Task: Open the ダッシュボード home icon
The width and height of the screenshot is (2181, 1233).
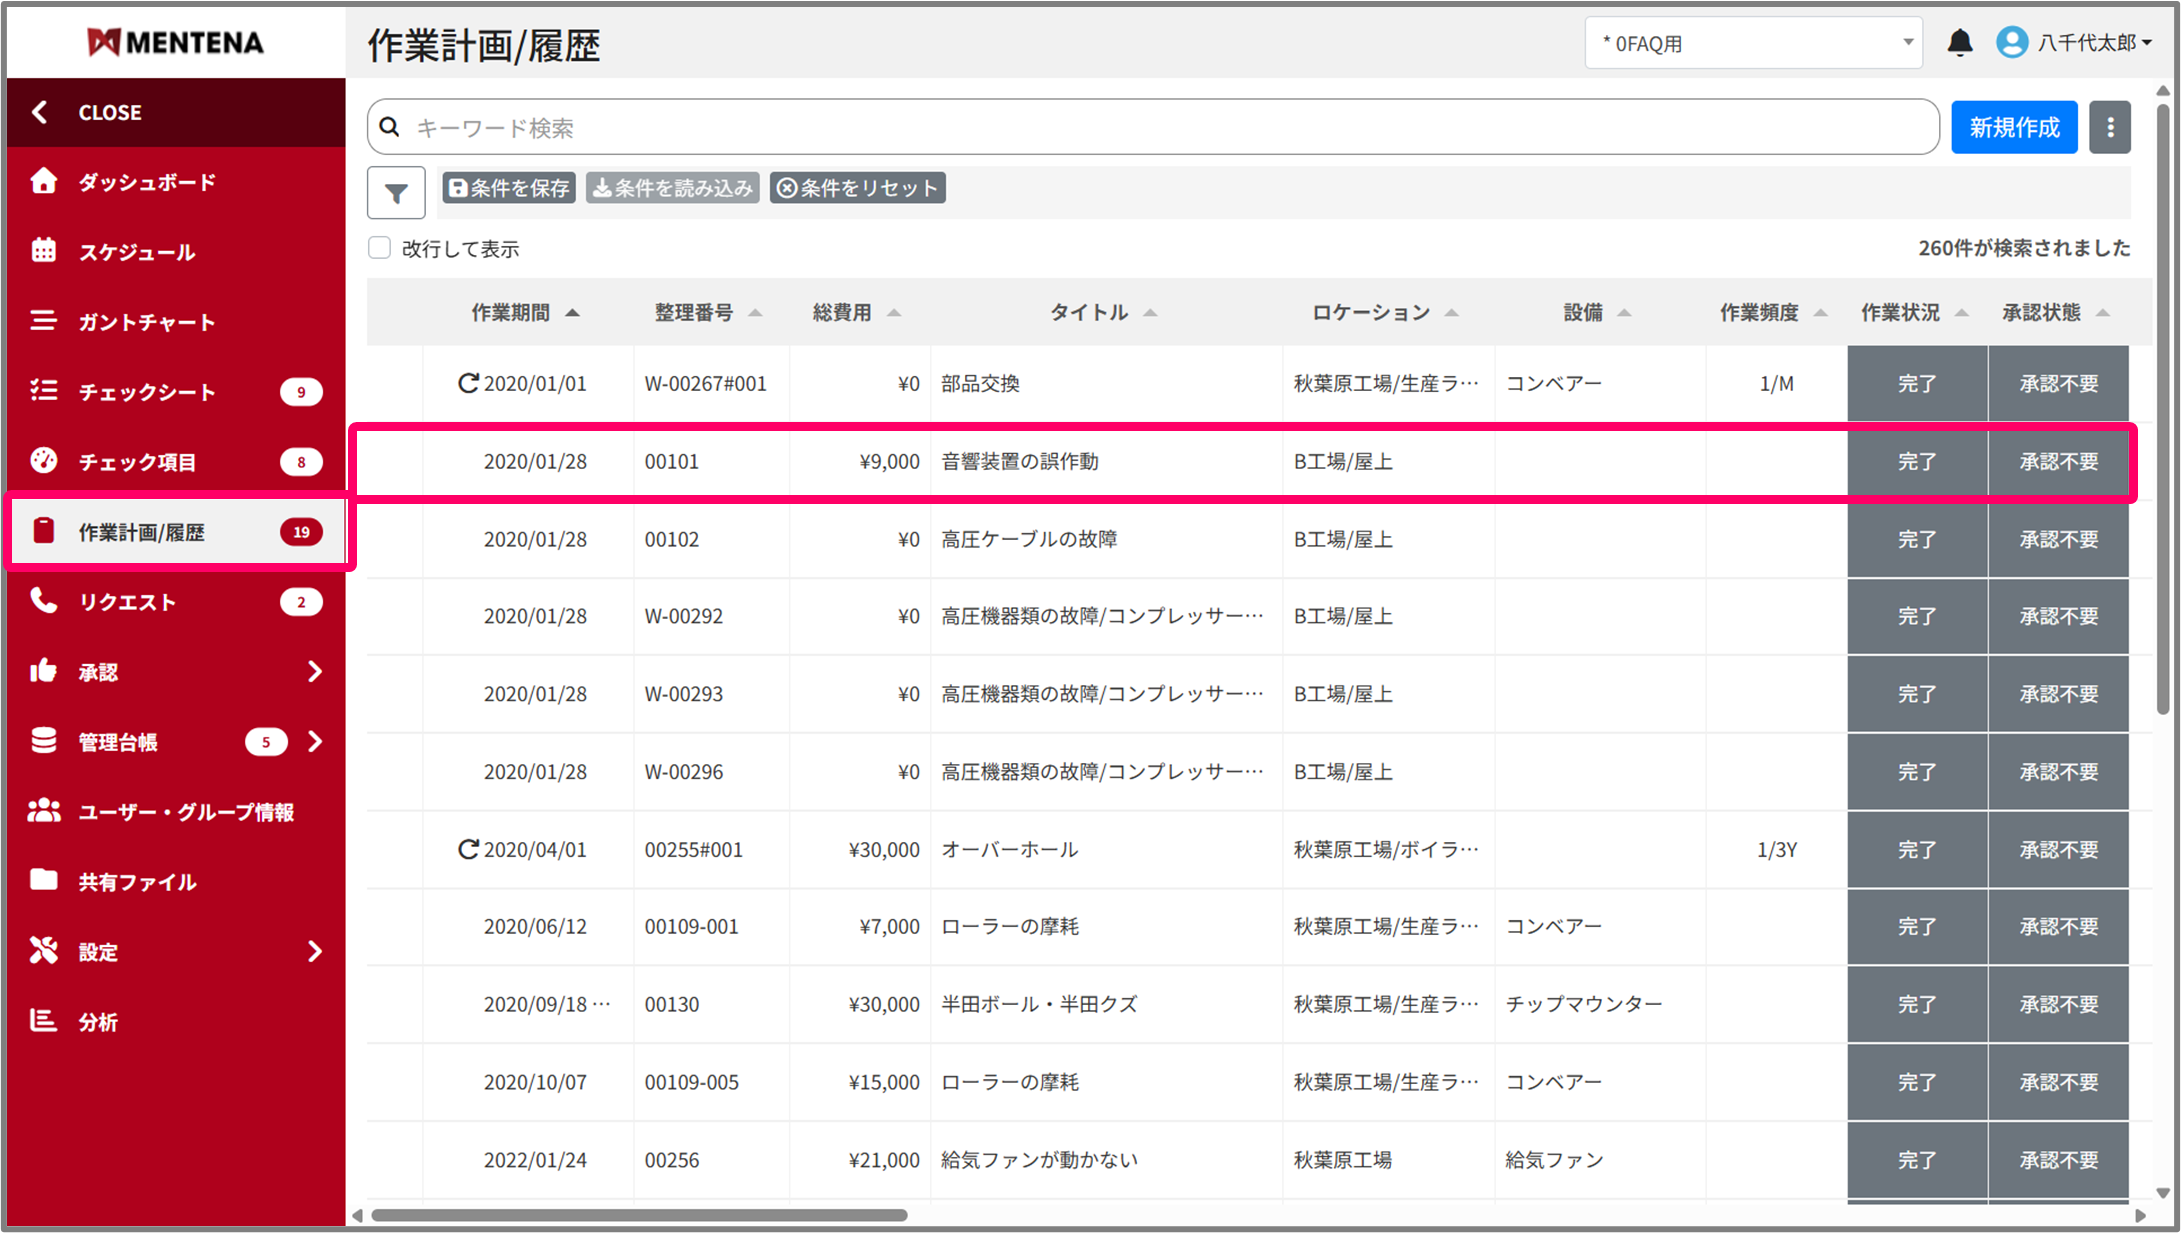Action: [43, 182]
